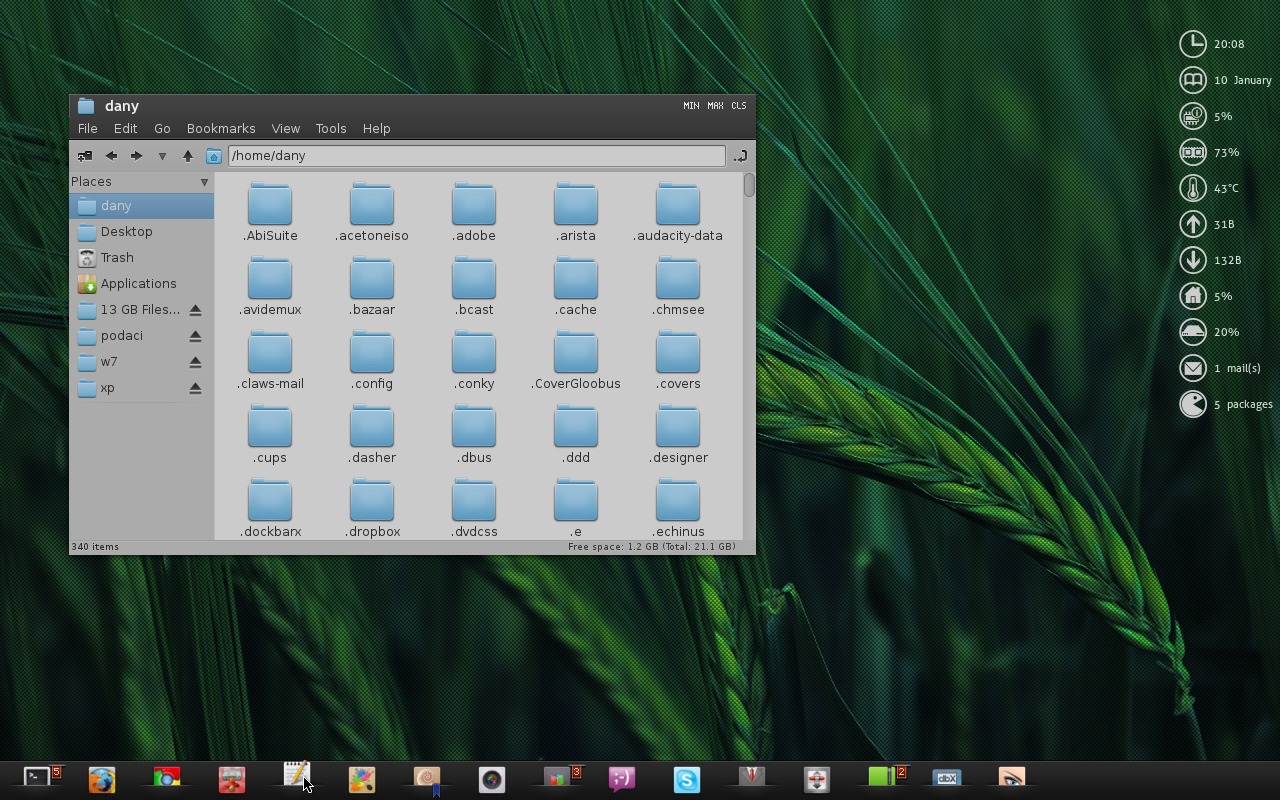Click the home folder toolbar icon

213,156
